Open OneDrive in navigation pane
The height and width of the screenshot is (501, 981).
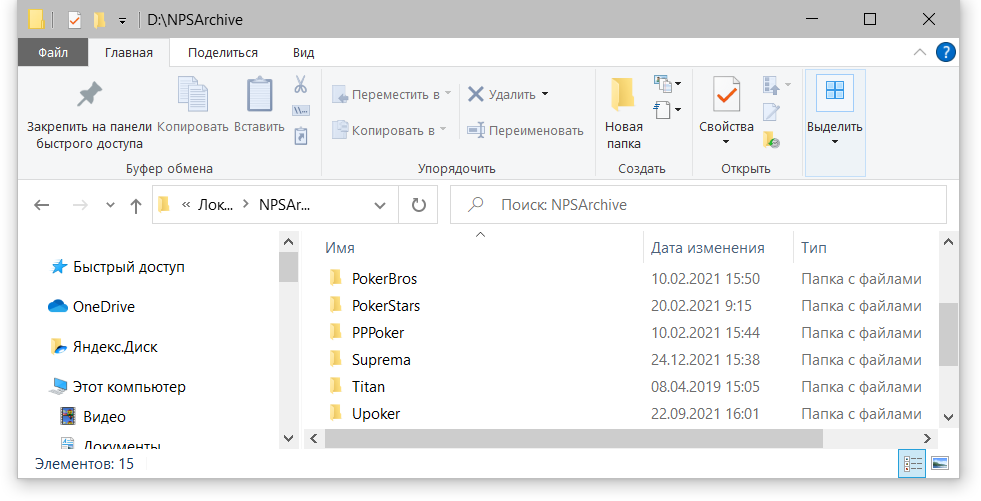[103, 306]
